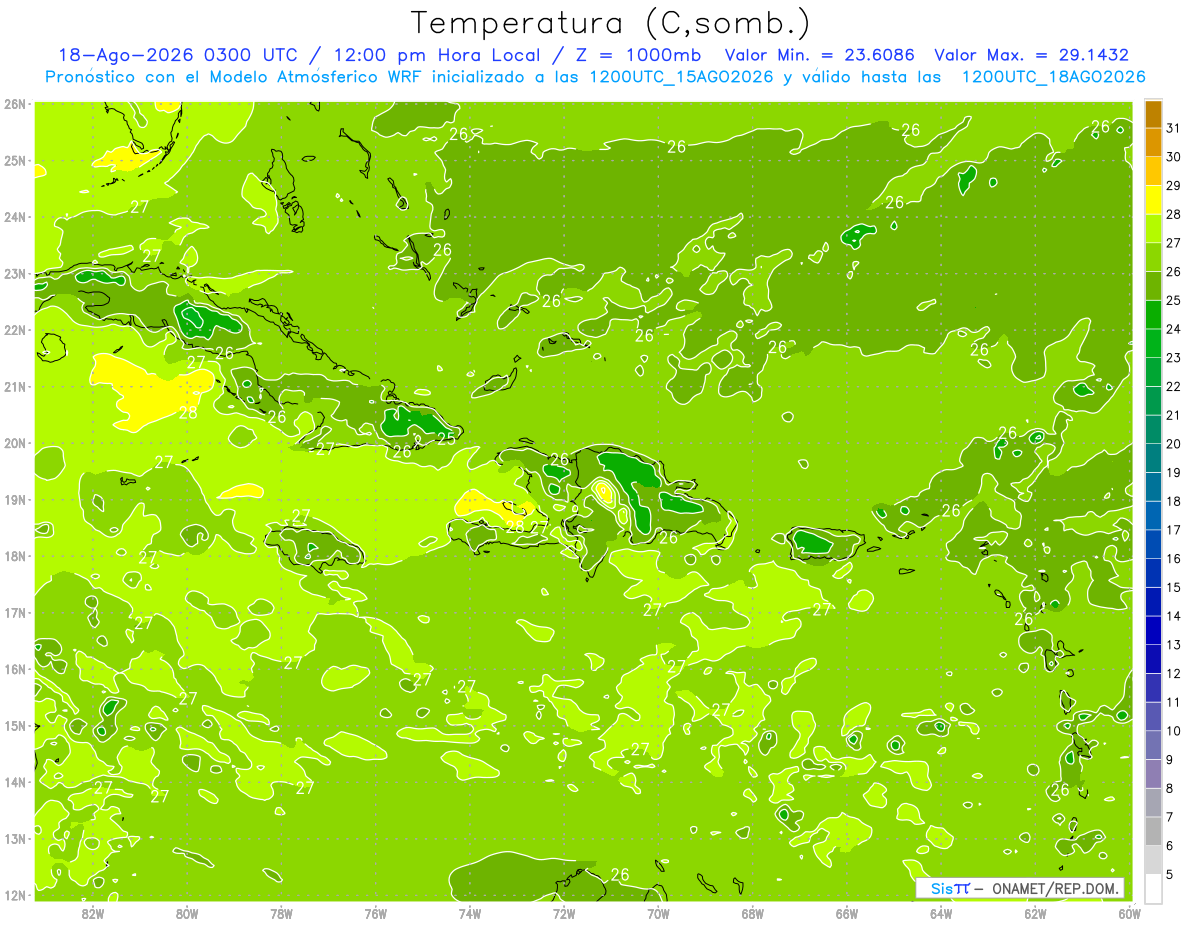Click the blue legend swatch between 16 and 17
1200x927 pixels.
tap(1153, 544)
